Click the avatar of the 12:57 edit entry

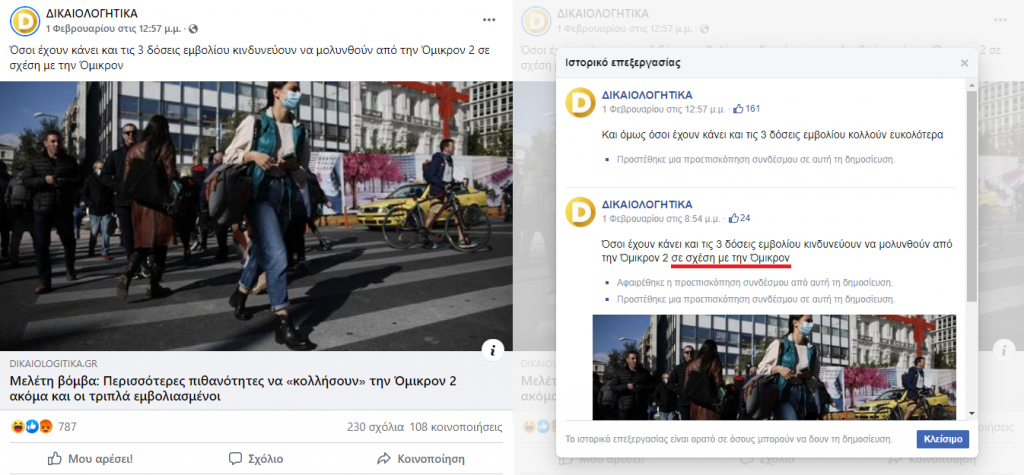tap(580, 102)
